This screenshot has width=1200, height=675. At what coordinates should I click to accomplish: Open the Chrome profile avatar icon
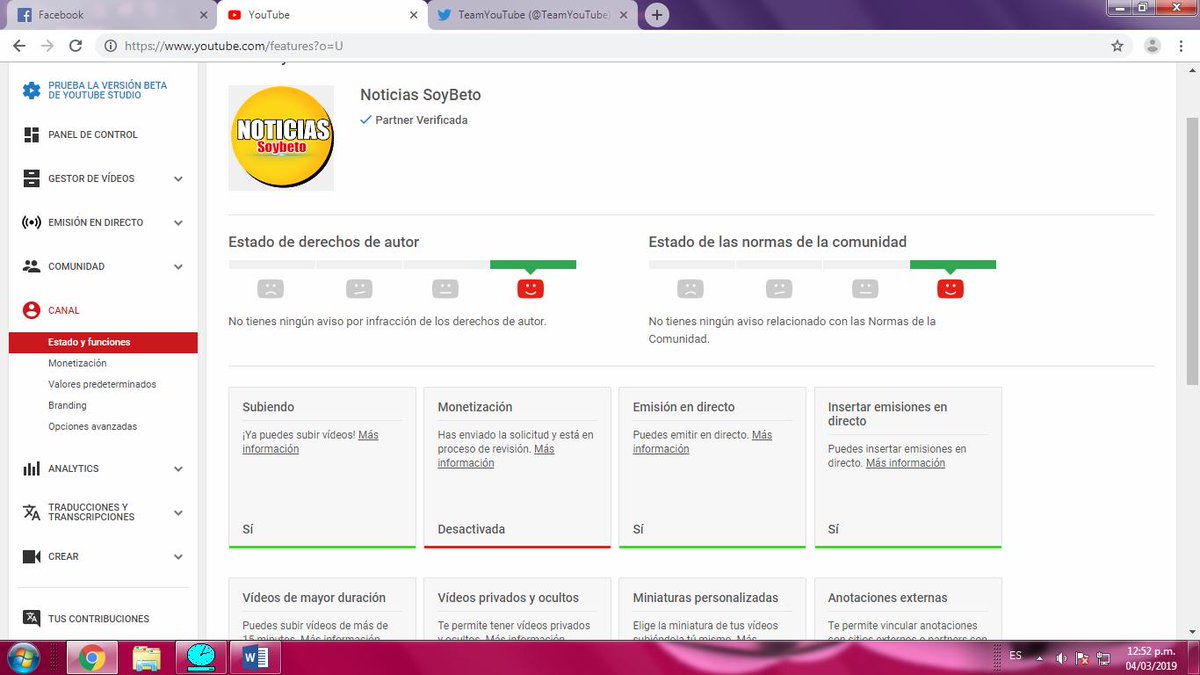pos(1153,46)
